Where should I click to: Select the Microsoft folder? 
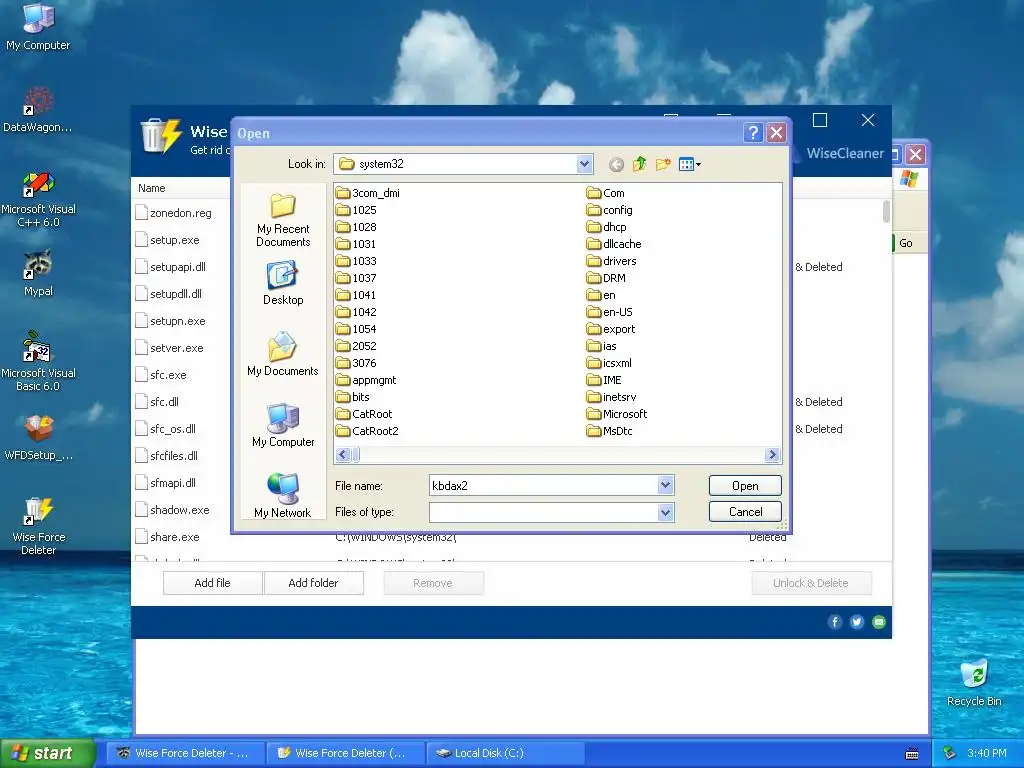click(616, 413)
